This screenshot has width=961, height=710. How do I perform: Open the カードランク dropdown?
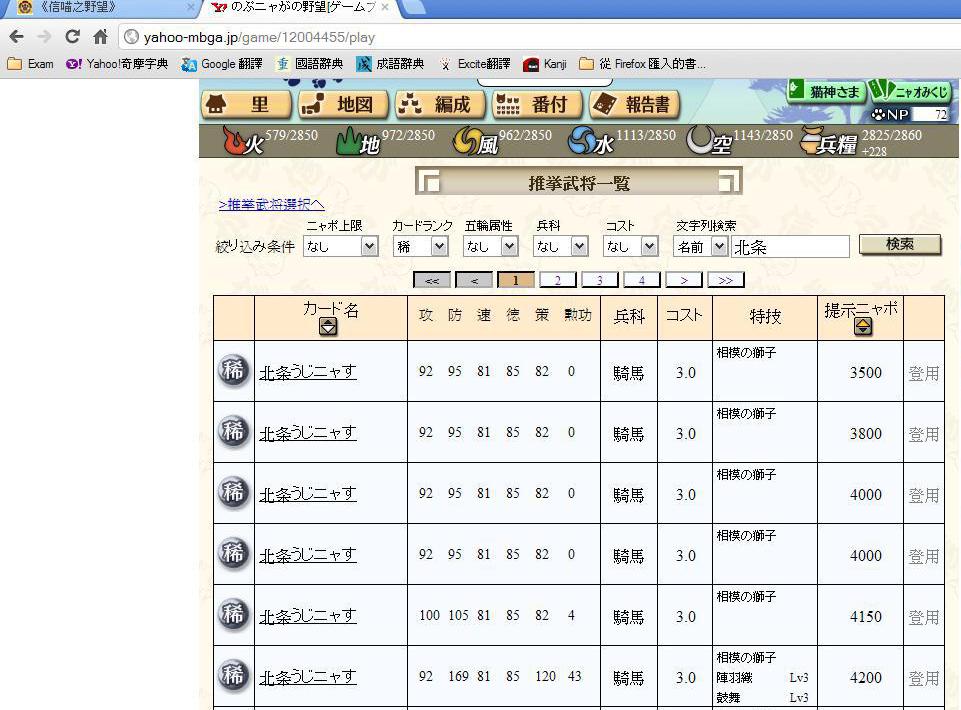pyautogui.click(x=420, y=246)
